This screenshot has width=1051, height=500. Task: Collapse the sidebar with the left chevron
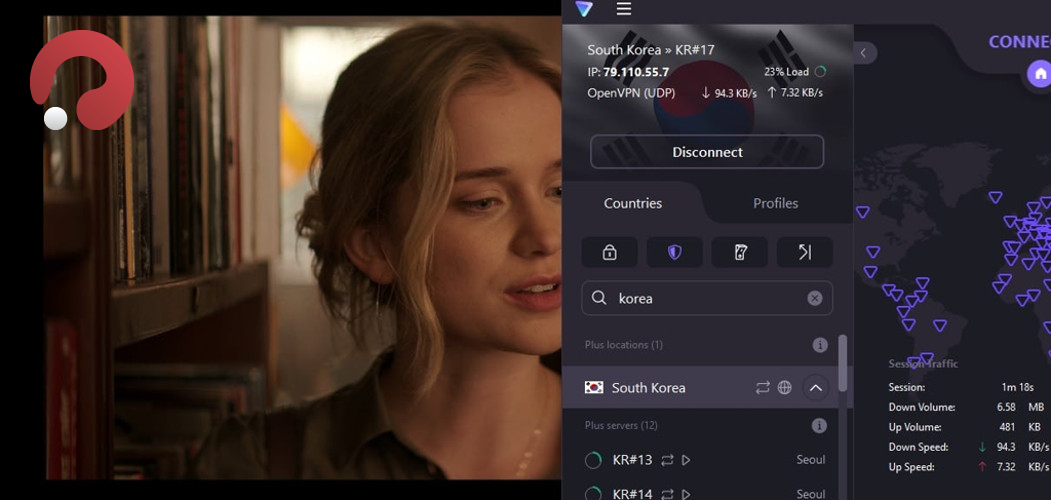pos(864,53)
